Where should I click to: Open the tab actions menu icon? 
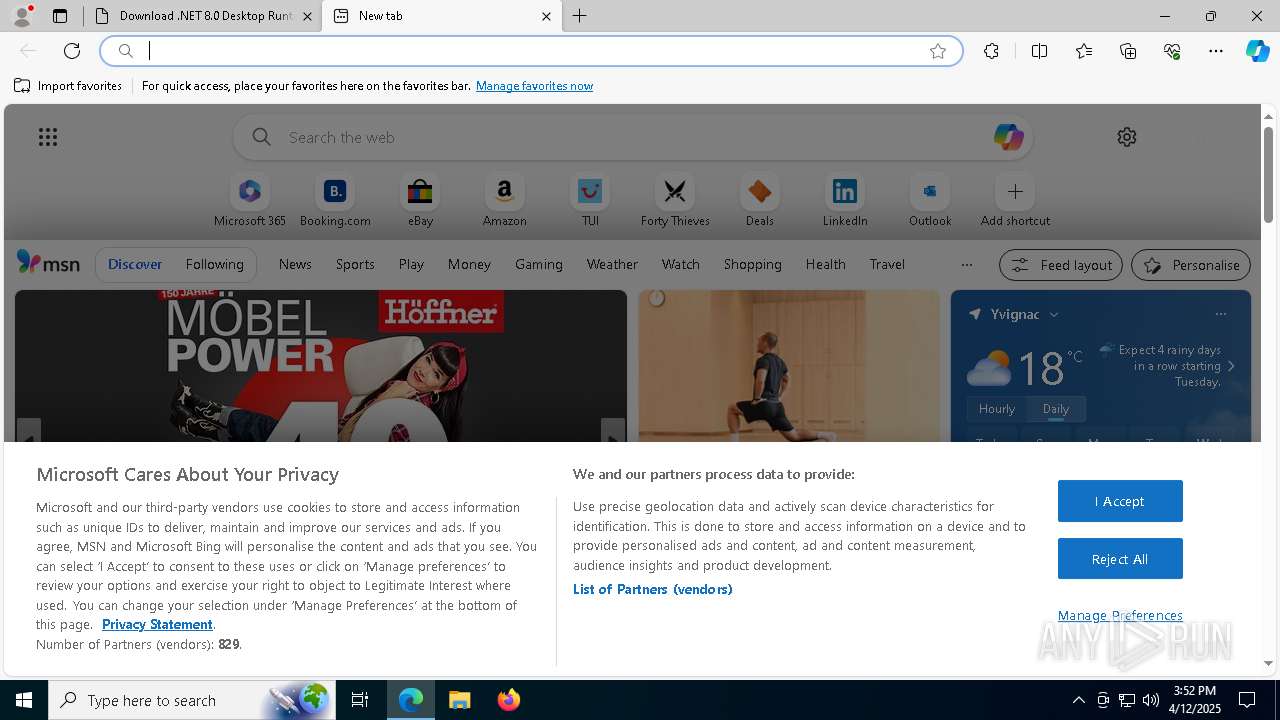click(60, 16)
